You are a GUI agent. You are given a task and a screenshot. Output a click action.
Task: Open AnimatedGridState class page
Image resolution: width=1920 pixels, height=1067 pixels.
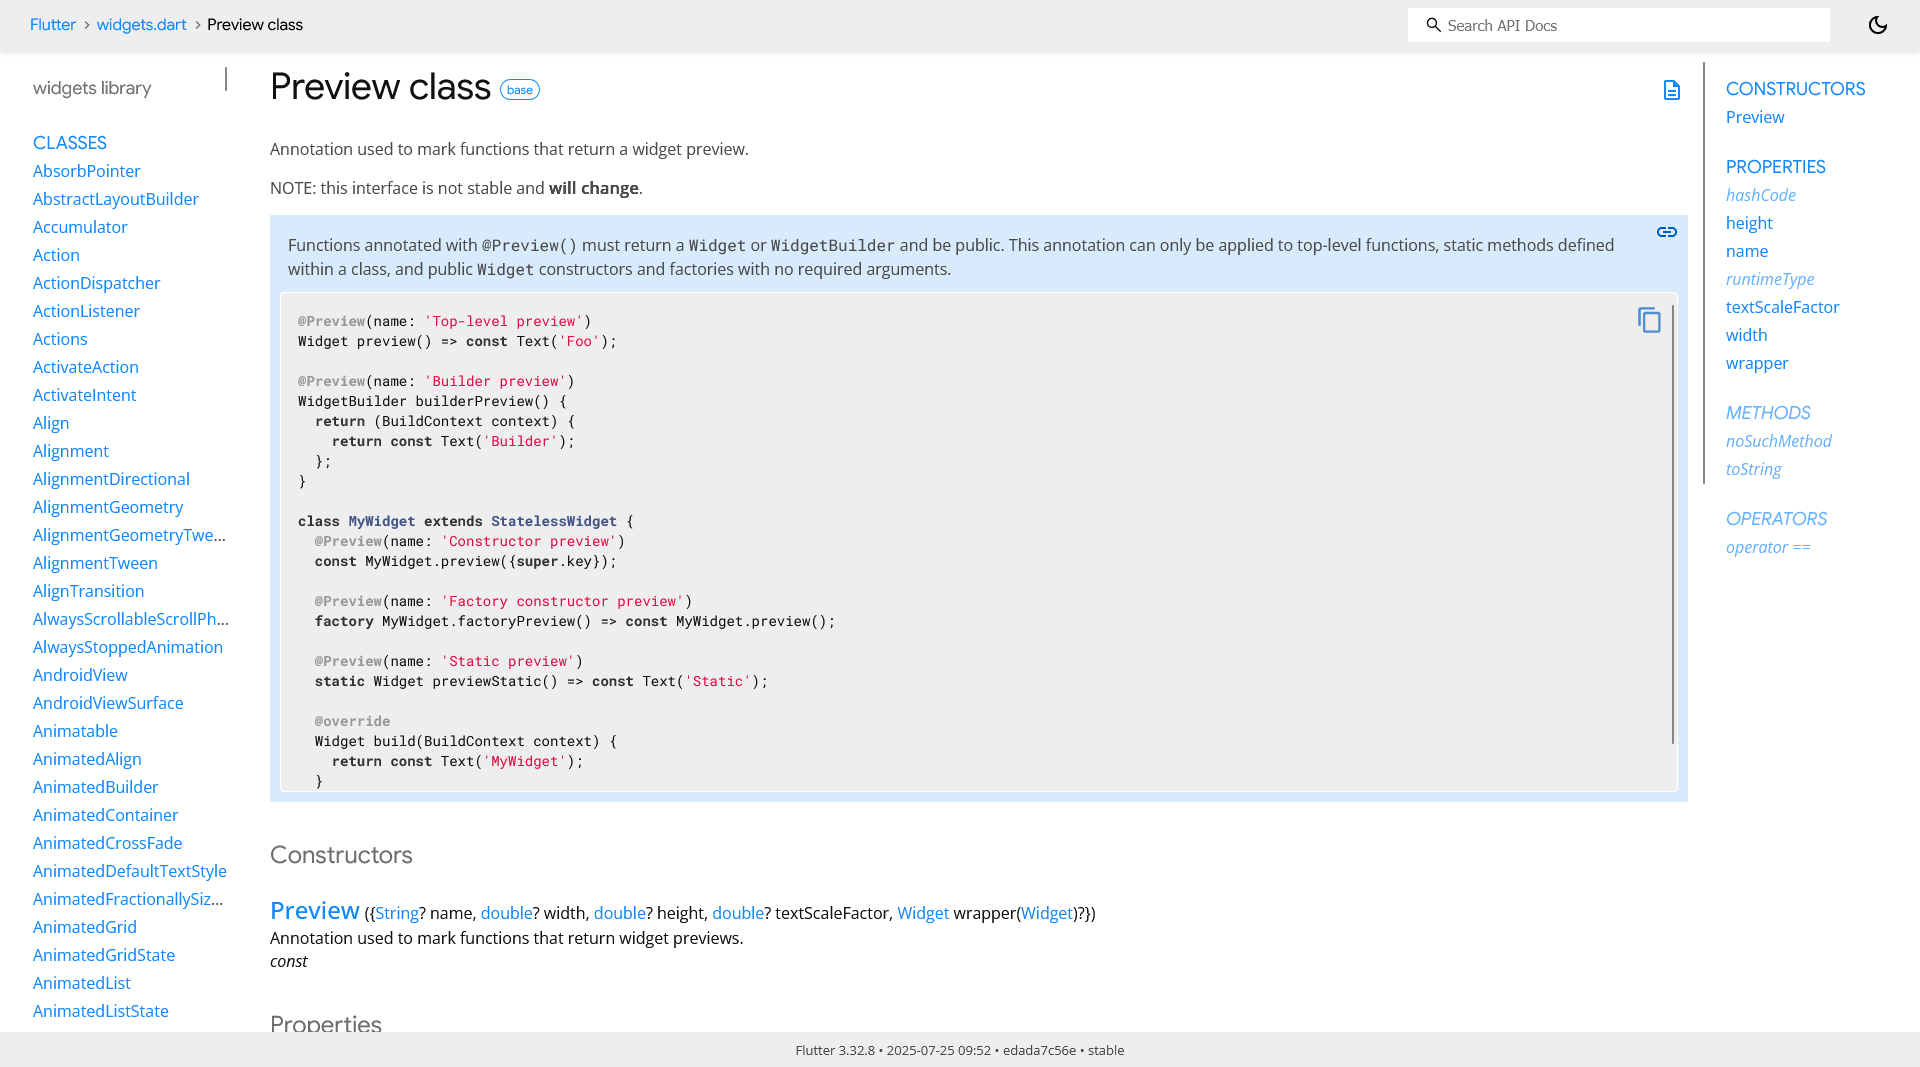(x=104, y=955)
